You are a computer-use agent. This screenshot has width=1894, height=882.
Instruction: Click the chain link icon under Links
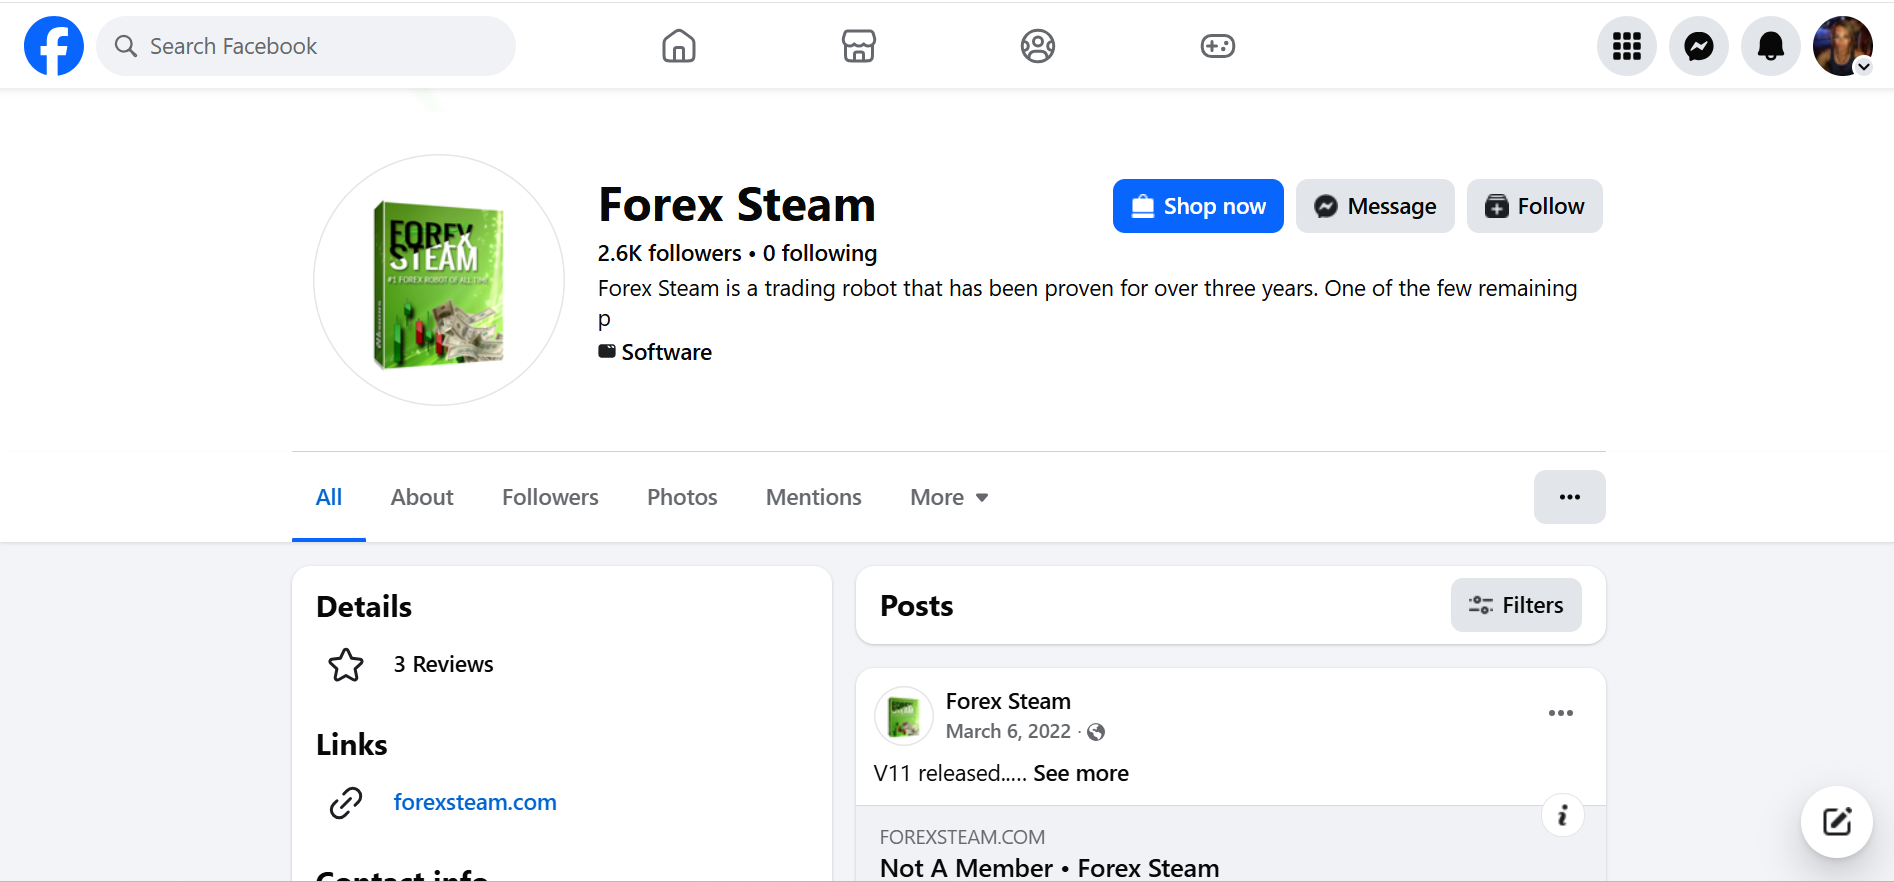click(346, 802)
